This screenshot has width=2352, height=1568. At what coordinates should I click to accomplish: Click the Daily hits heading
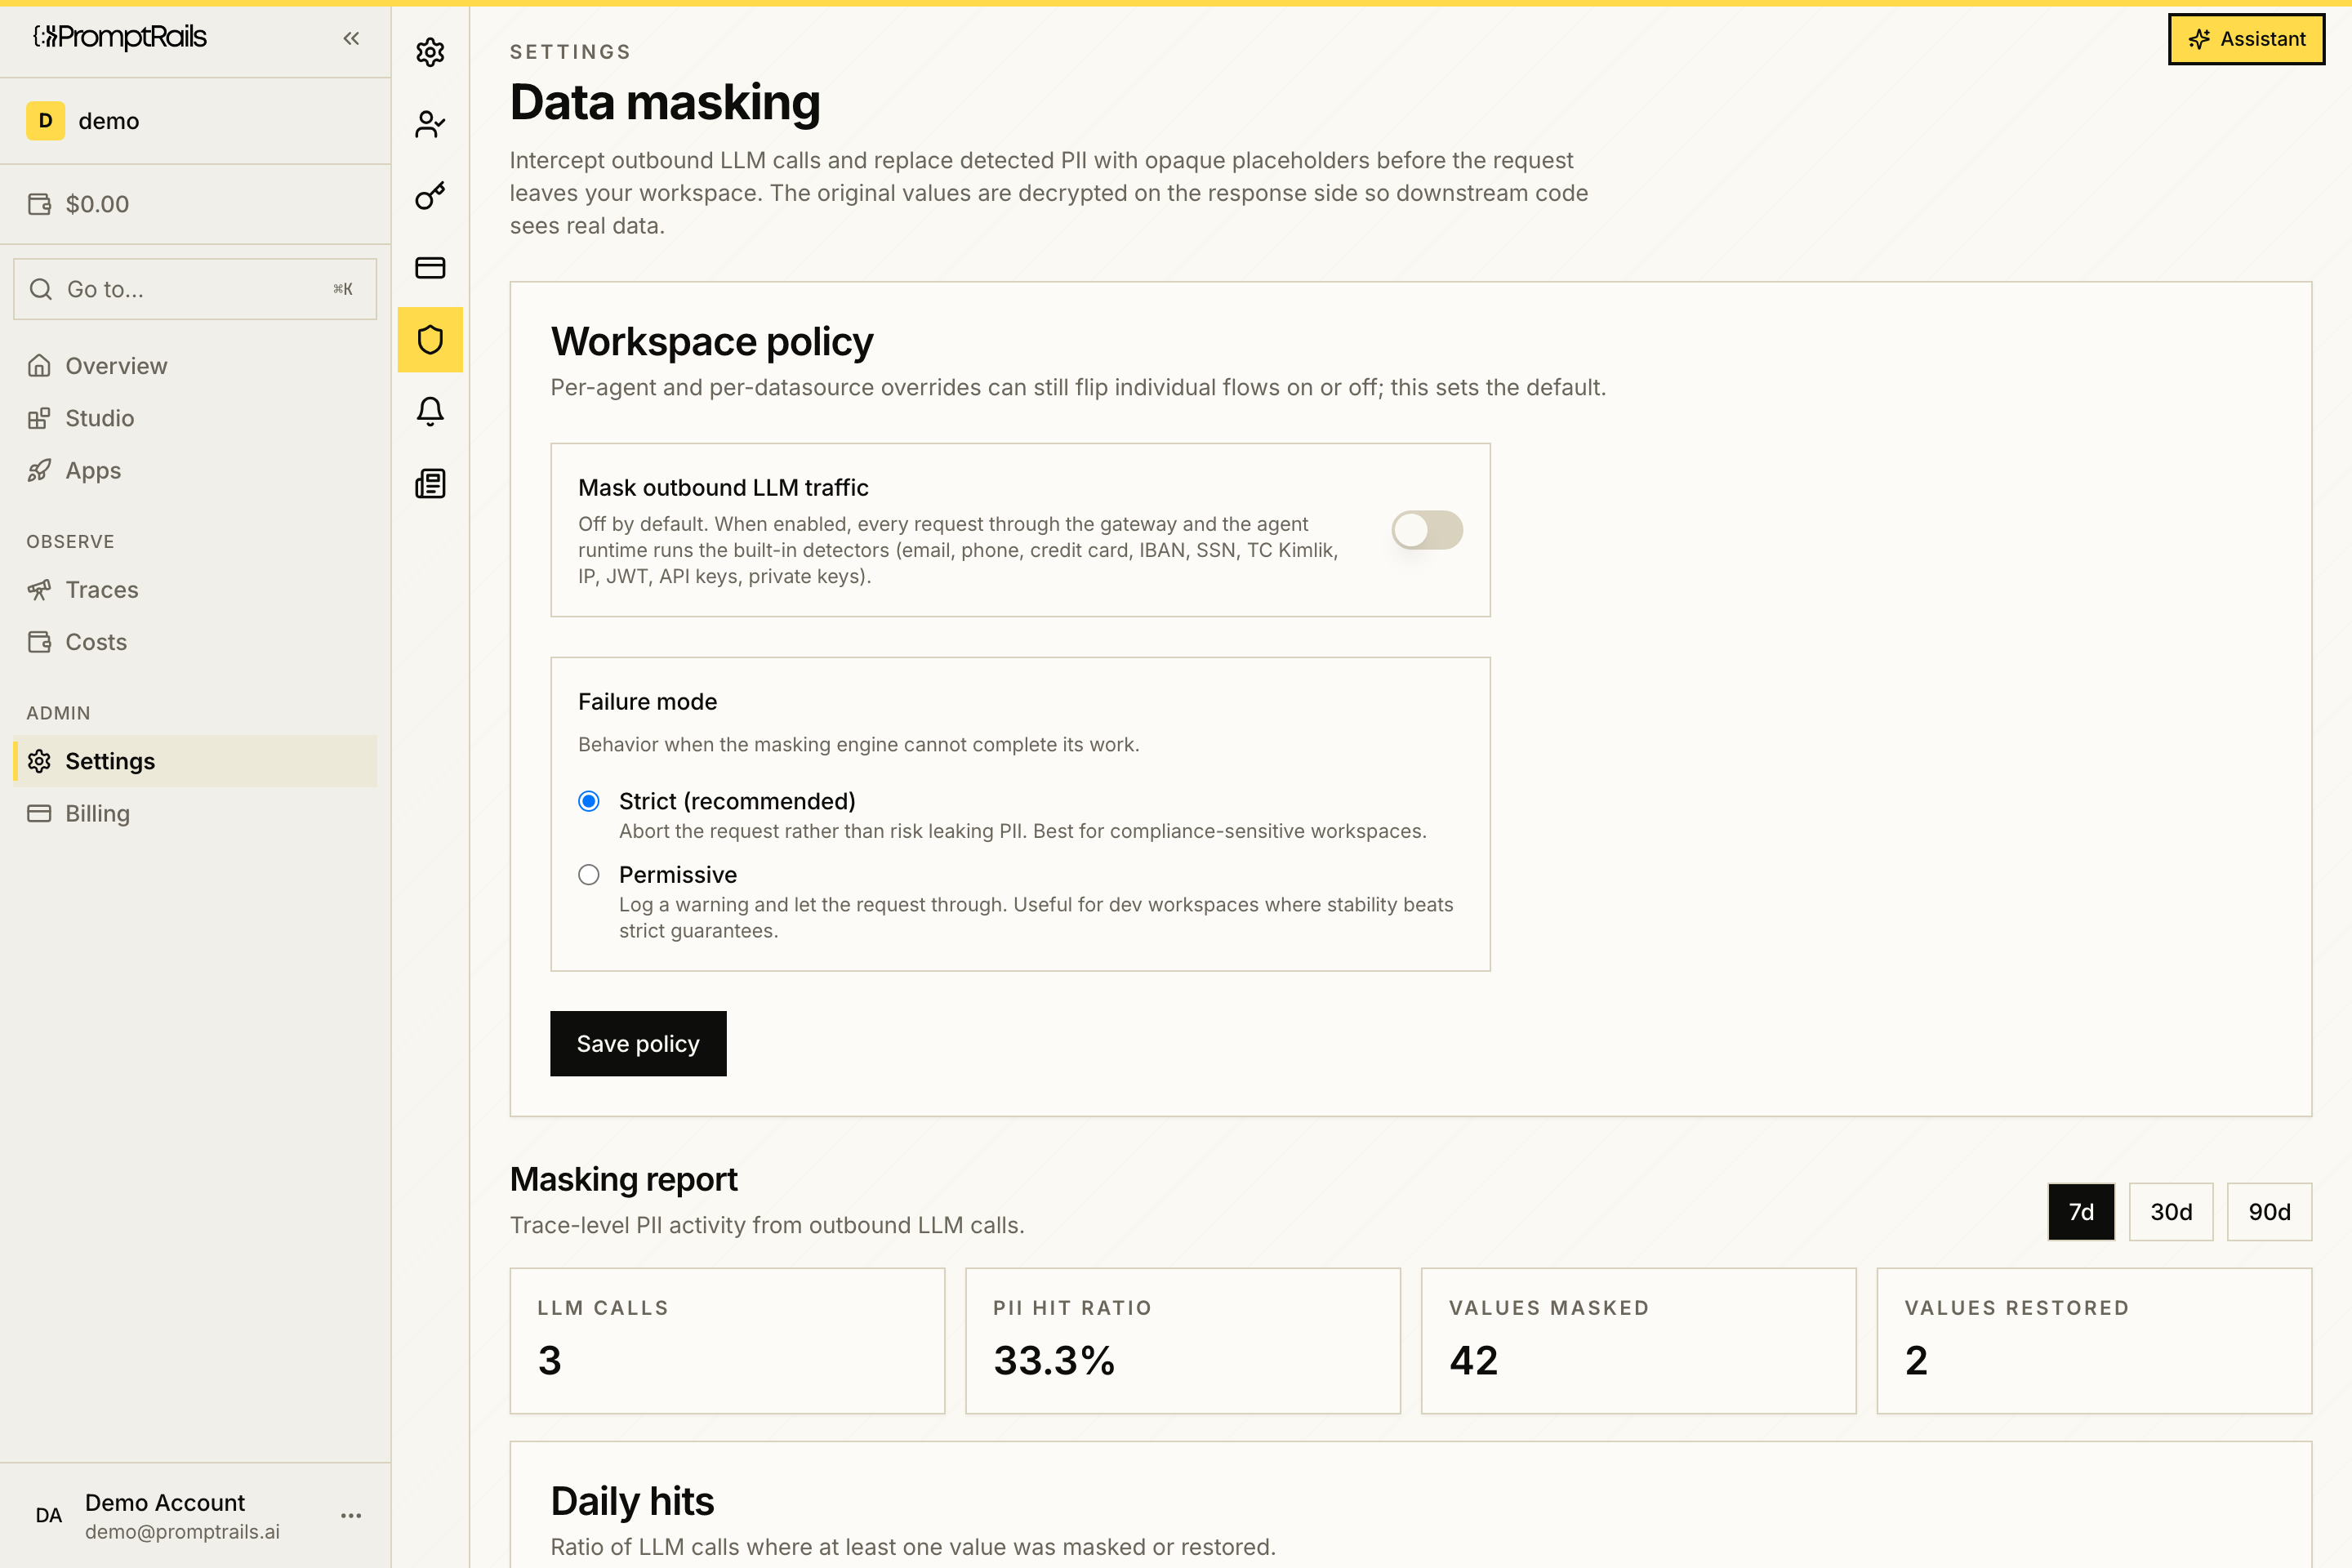click(x=632, y=1502)
